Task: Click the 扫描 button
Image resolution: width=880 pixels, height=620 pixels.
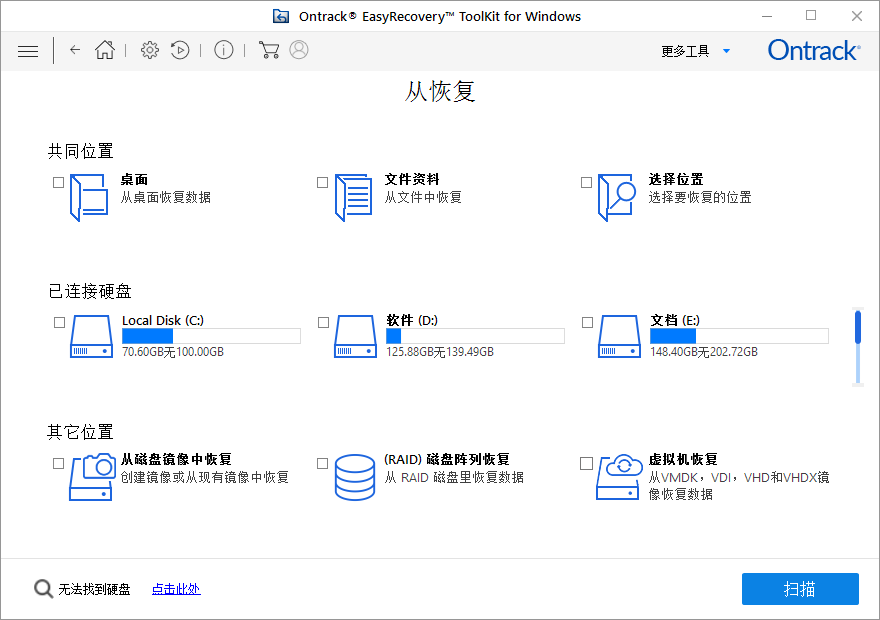Action: (x=800, y=589)
